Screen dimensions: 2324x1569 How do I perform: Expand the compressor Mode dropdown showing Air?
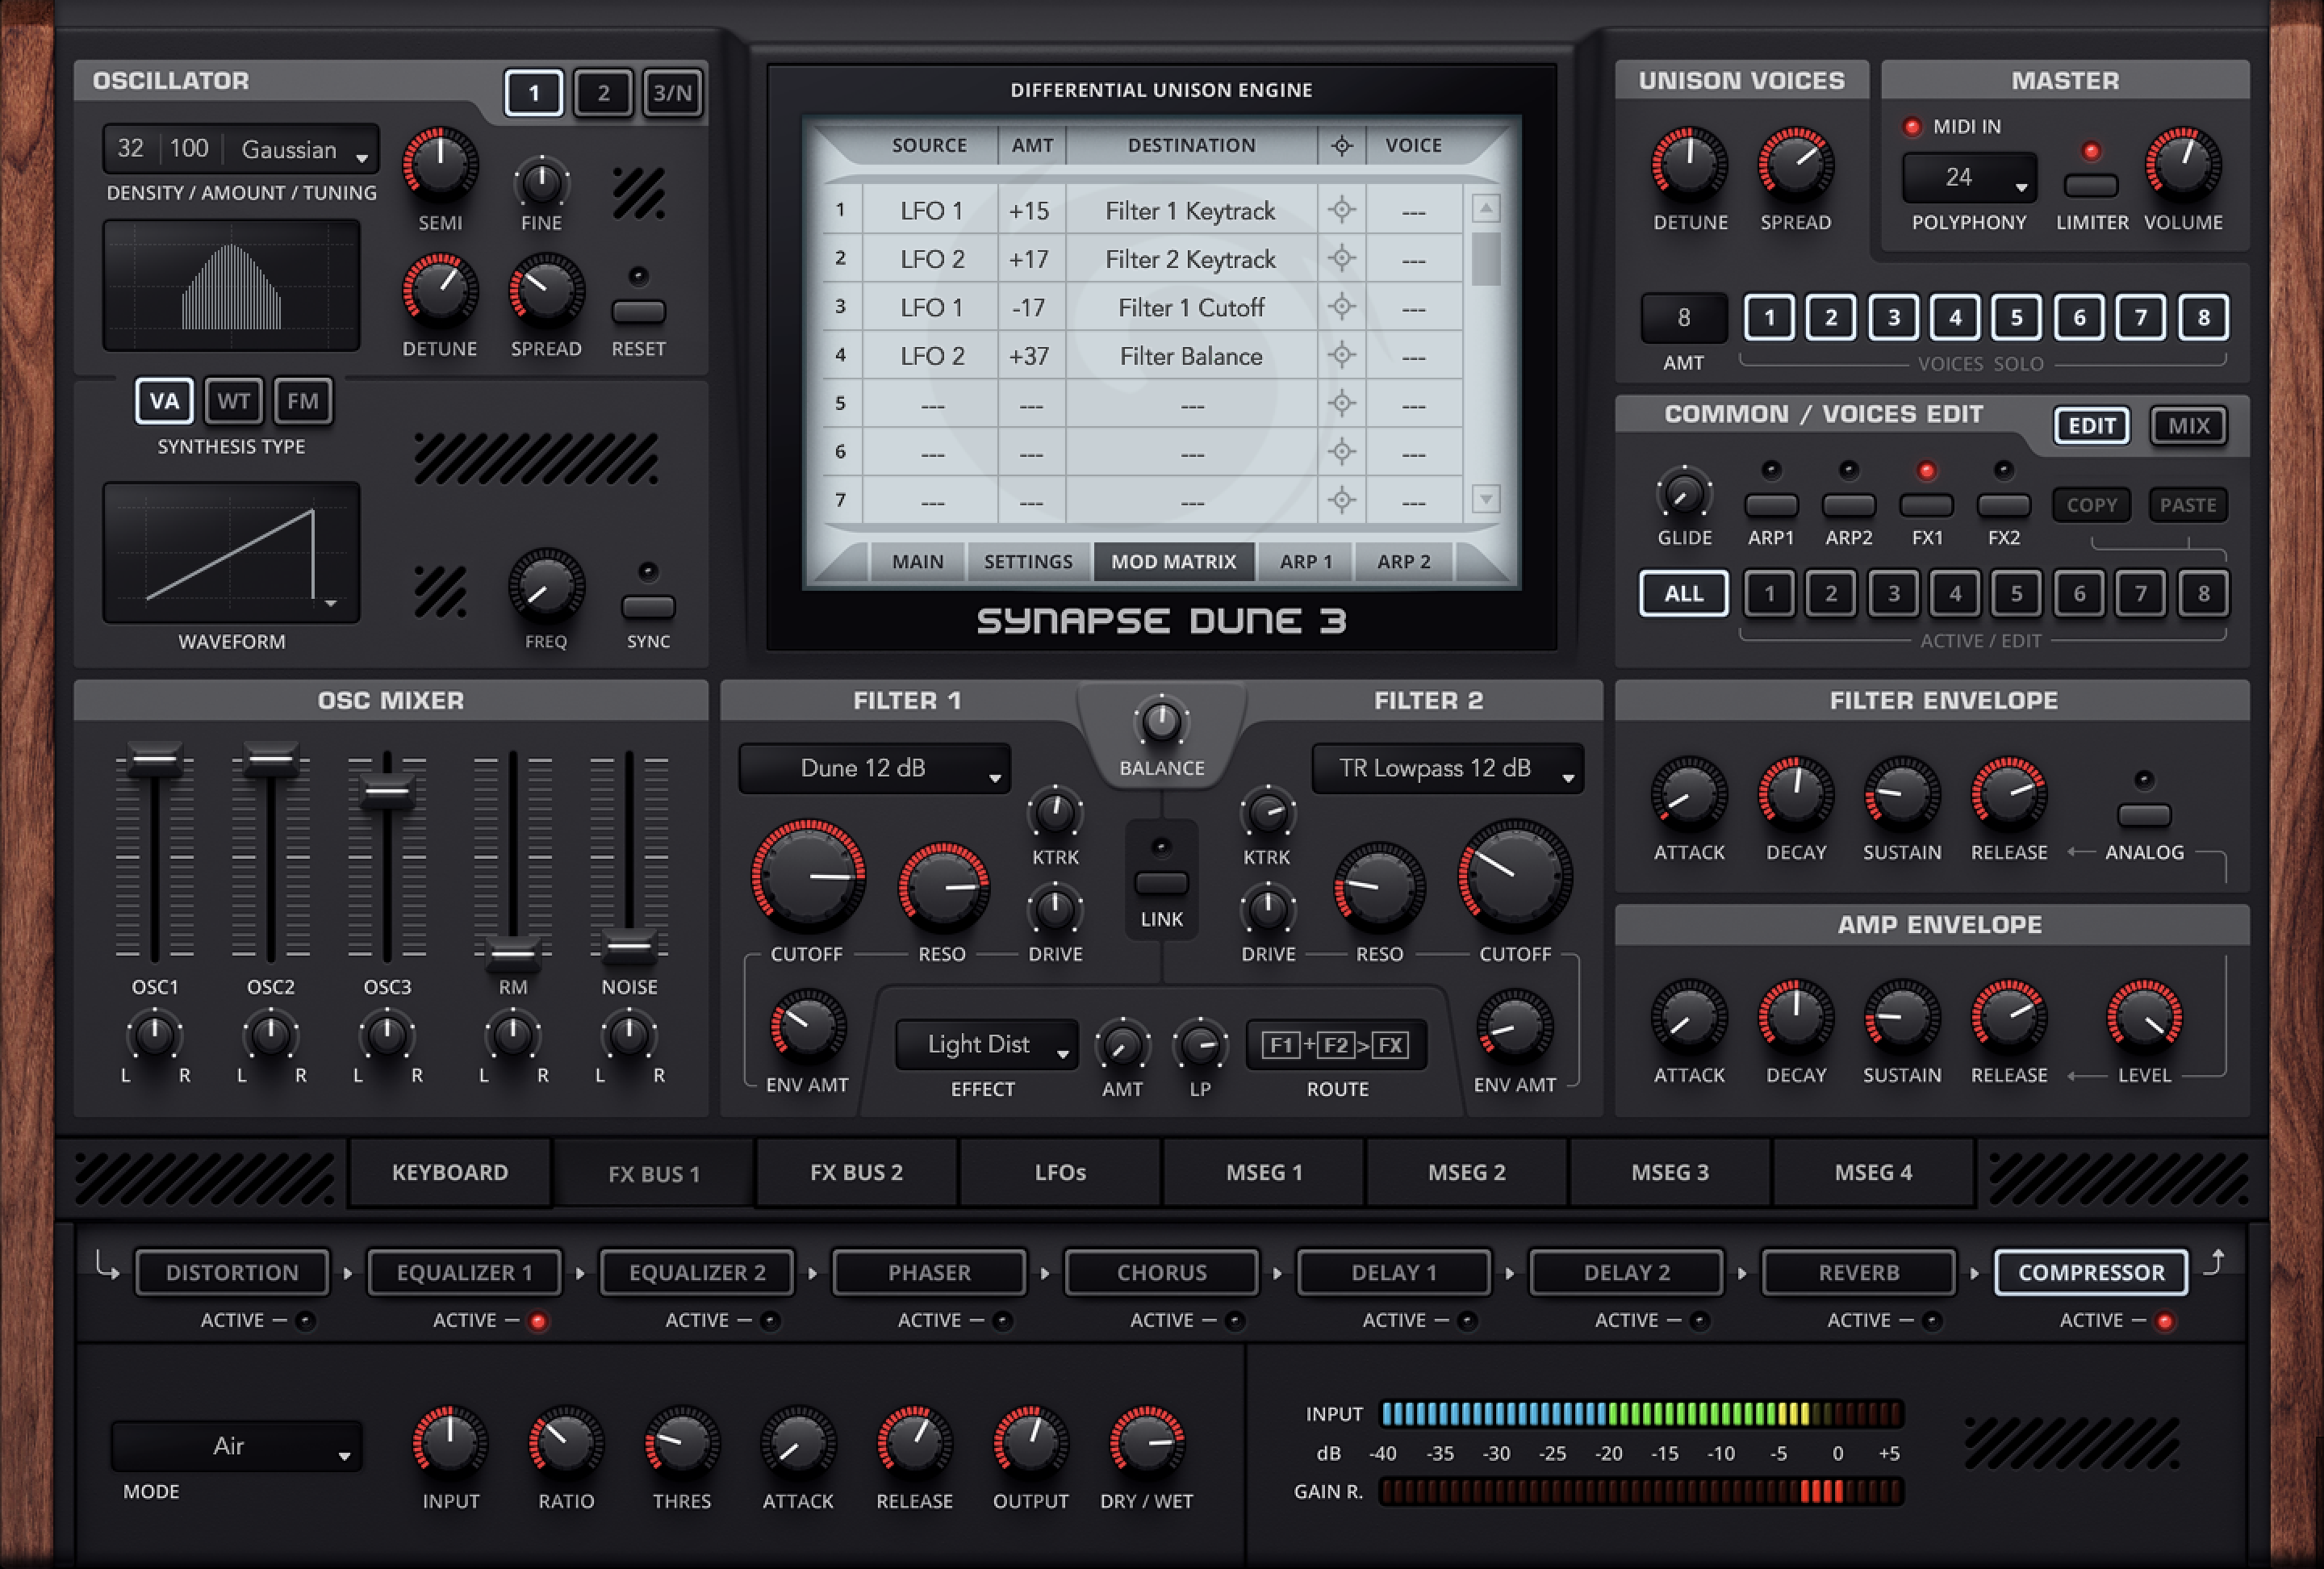(x=236, y=1446)
